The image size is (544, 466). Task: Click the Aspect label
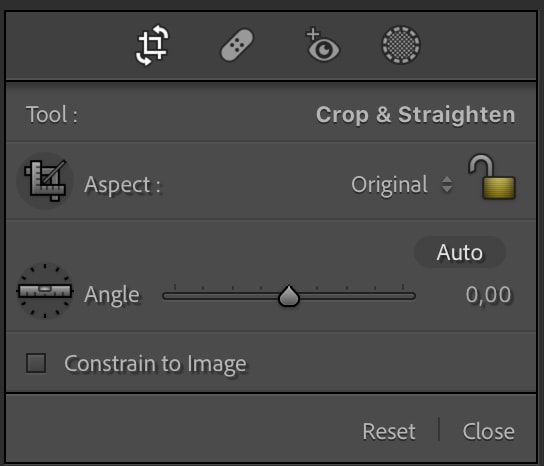[x=122, y=185]
